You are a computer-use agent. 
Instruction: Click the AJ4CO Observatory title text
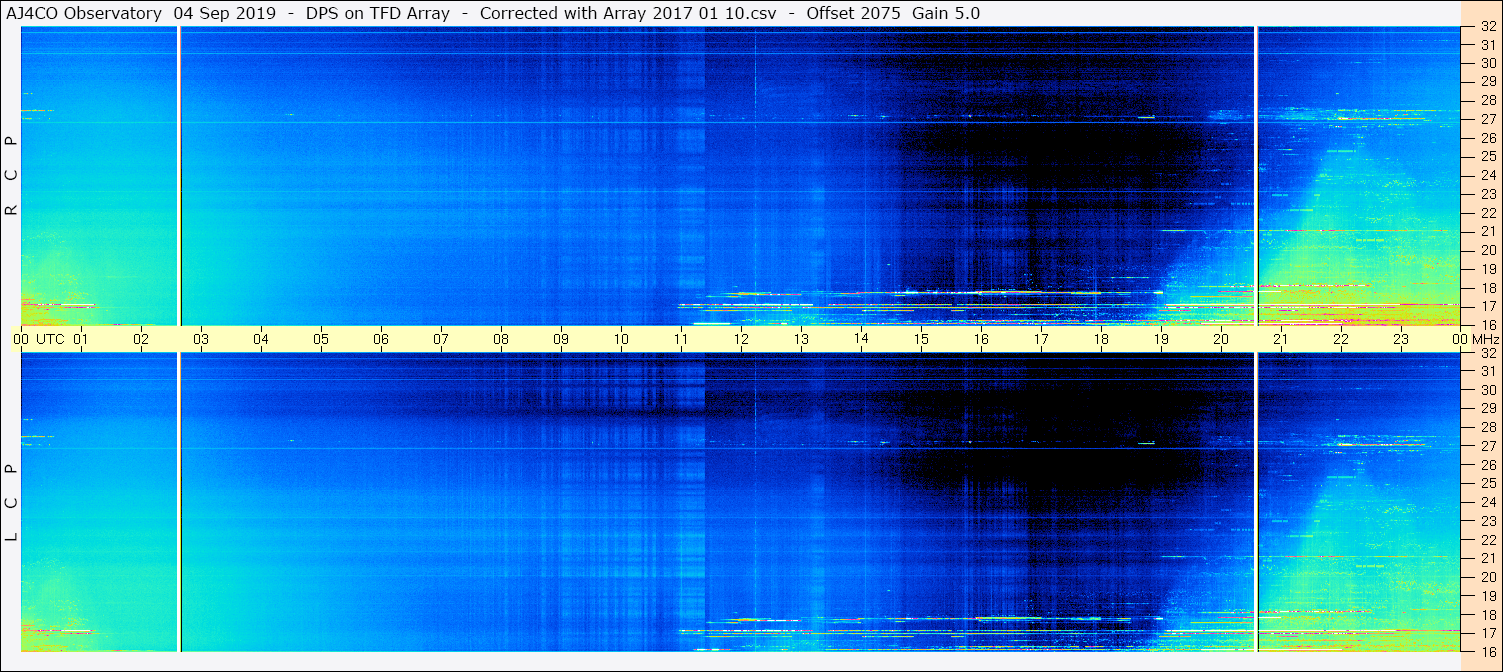tap(84, 13)
